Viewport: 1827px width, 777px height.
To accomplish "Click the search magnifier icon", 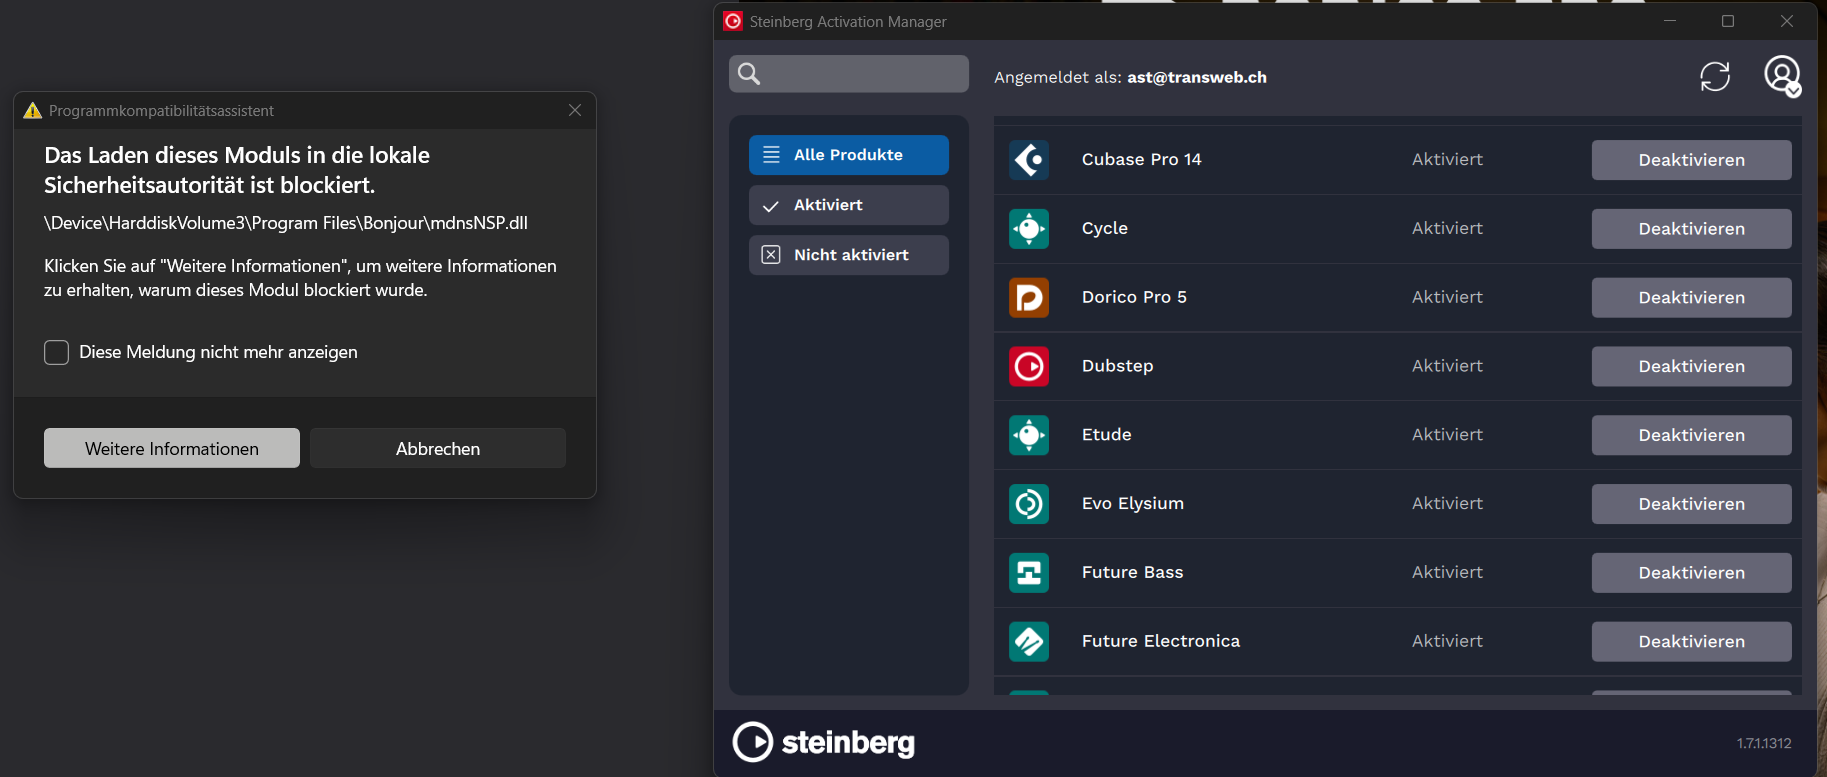I will coord(749,73).
